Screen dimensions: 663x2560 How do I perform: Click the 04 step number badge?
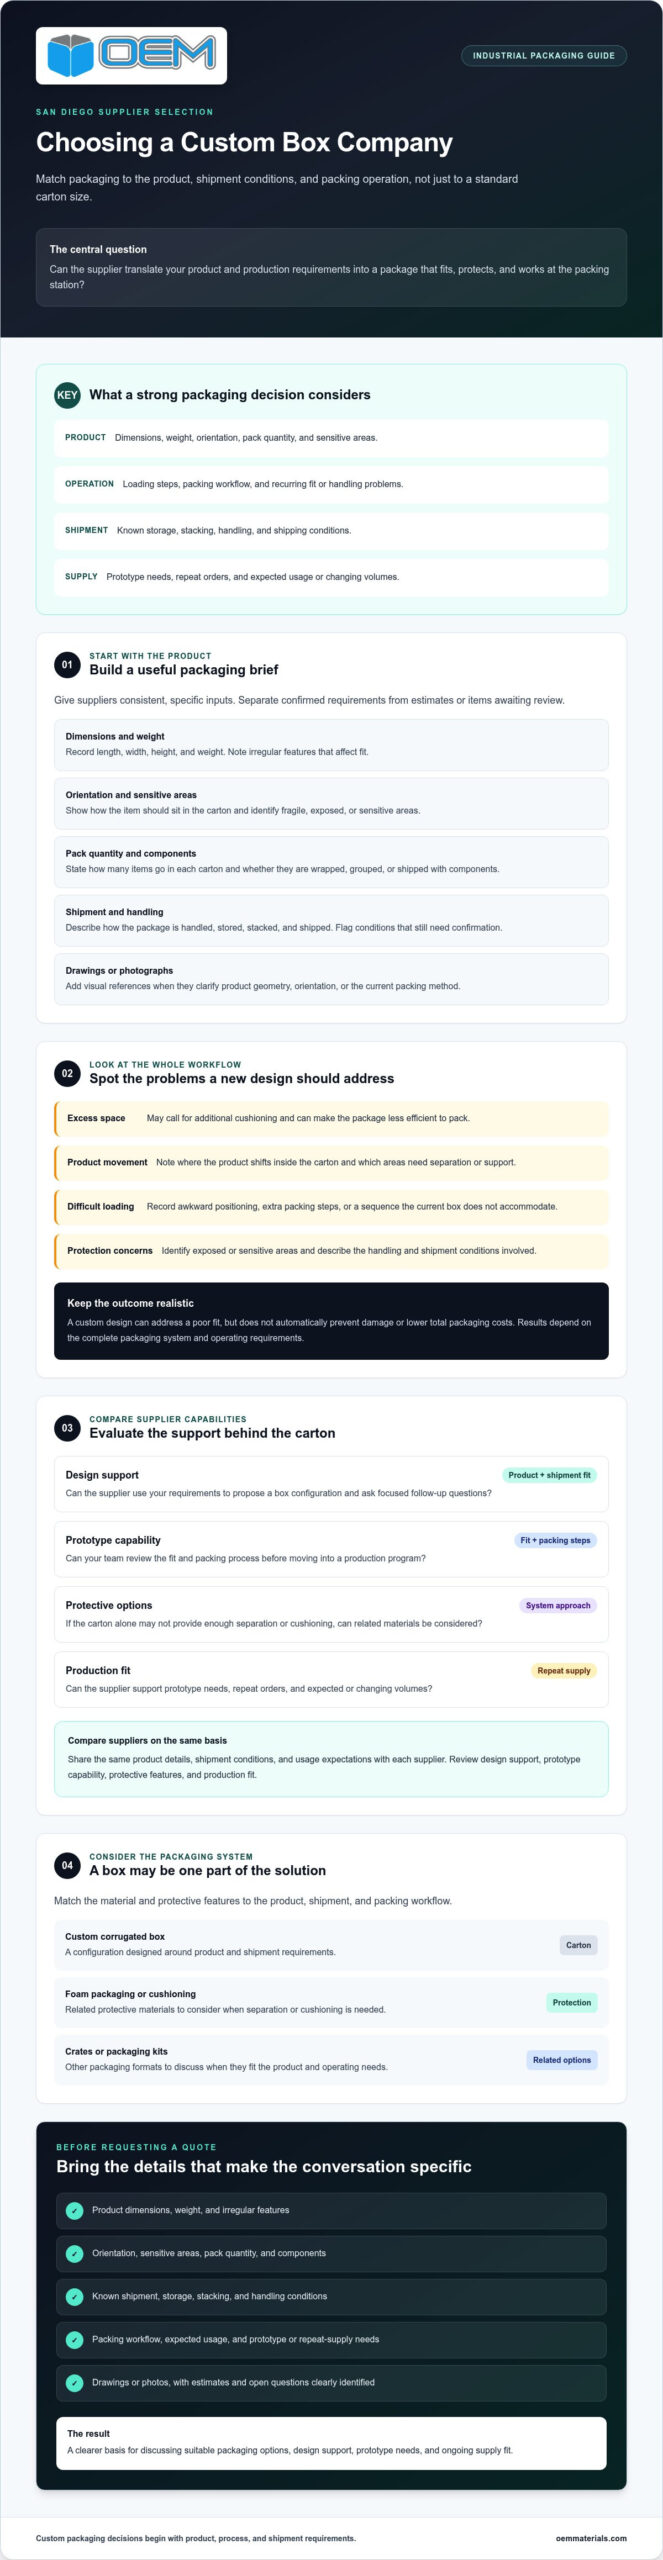point(67,1865)
